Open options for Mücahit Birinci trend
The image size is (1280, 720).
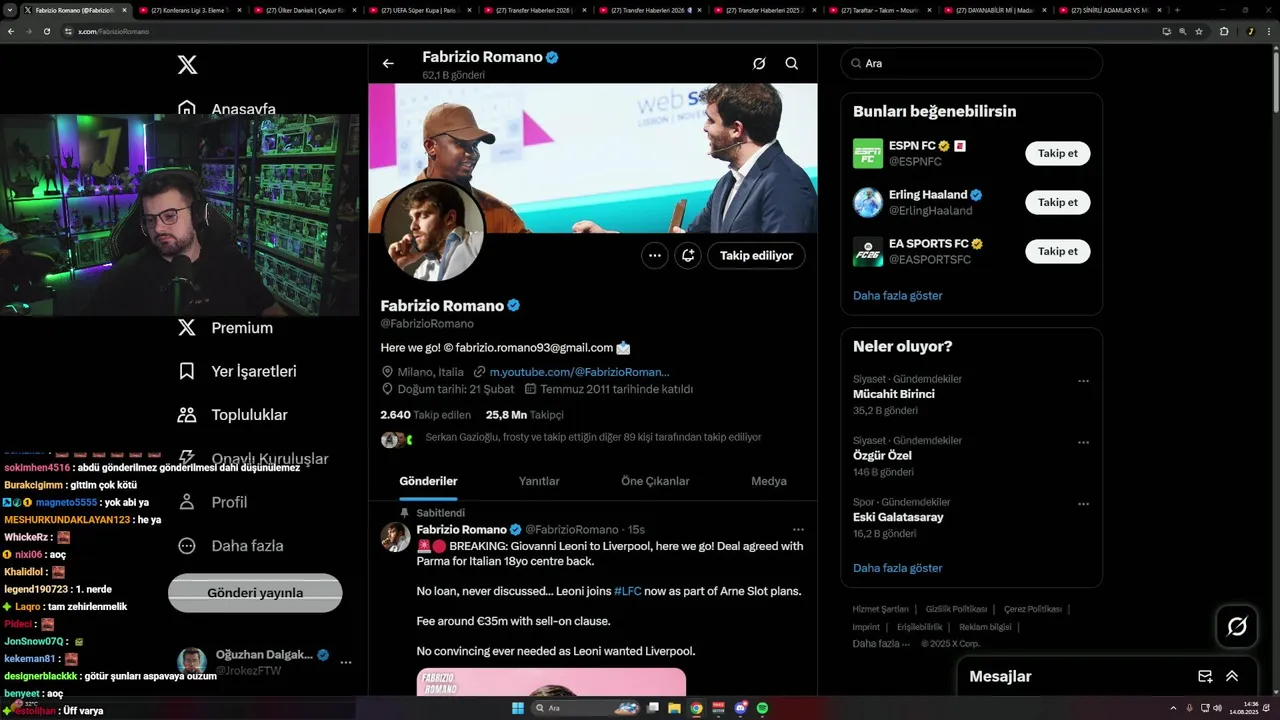click(1083, 381)
